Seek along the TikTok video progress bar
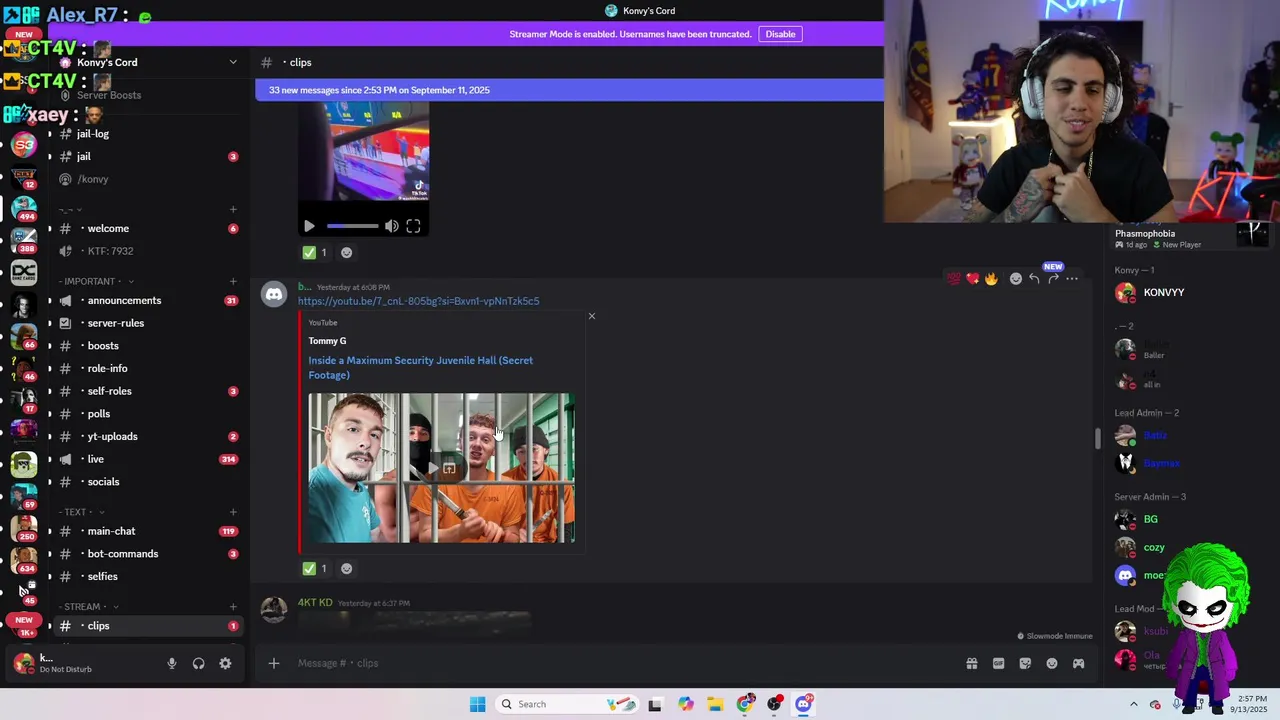Viewport: 1280px width, 720px height. click(x=352, y=226)
